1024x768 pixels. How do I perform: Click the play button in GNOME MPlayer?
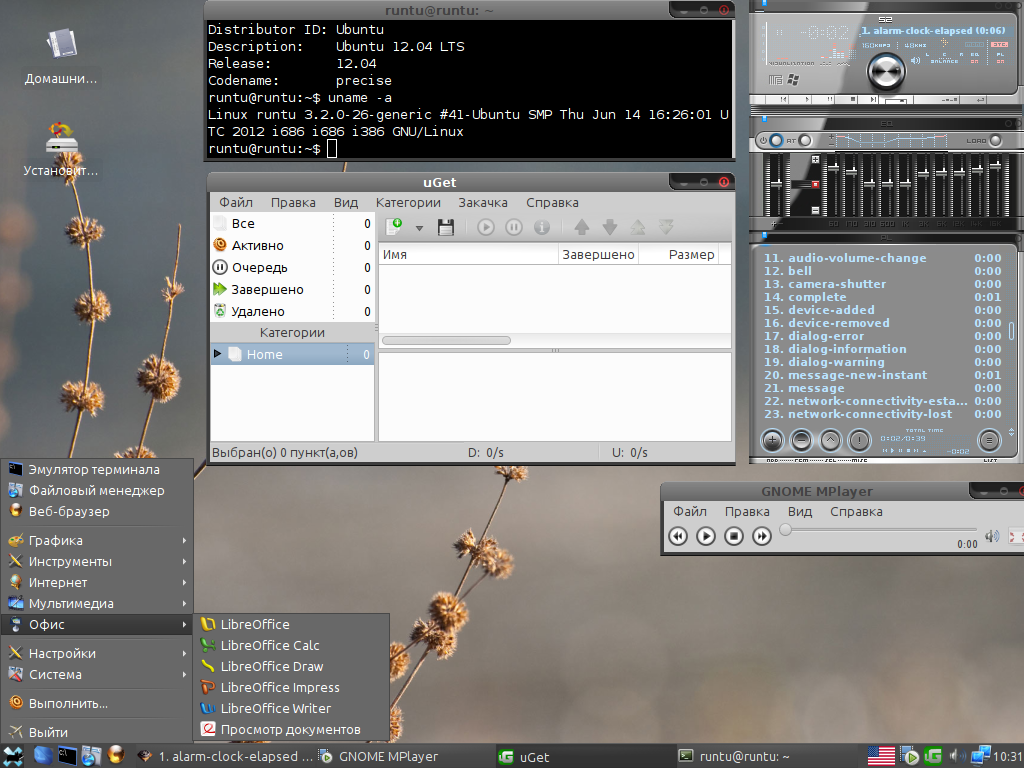click(x=706, y=536)
